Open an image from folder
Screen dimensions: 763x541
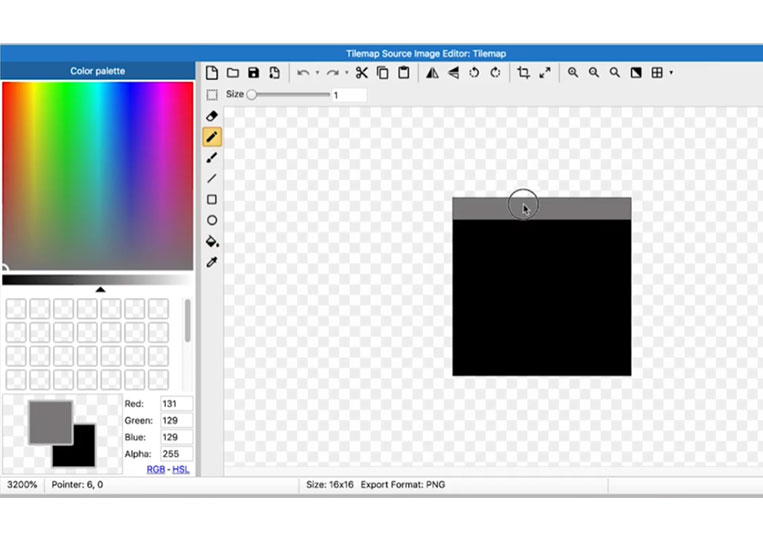tap(233, 73)
